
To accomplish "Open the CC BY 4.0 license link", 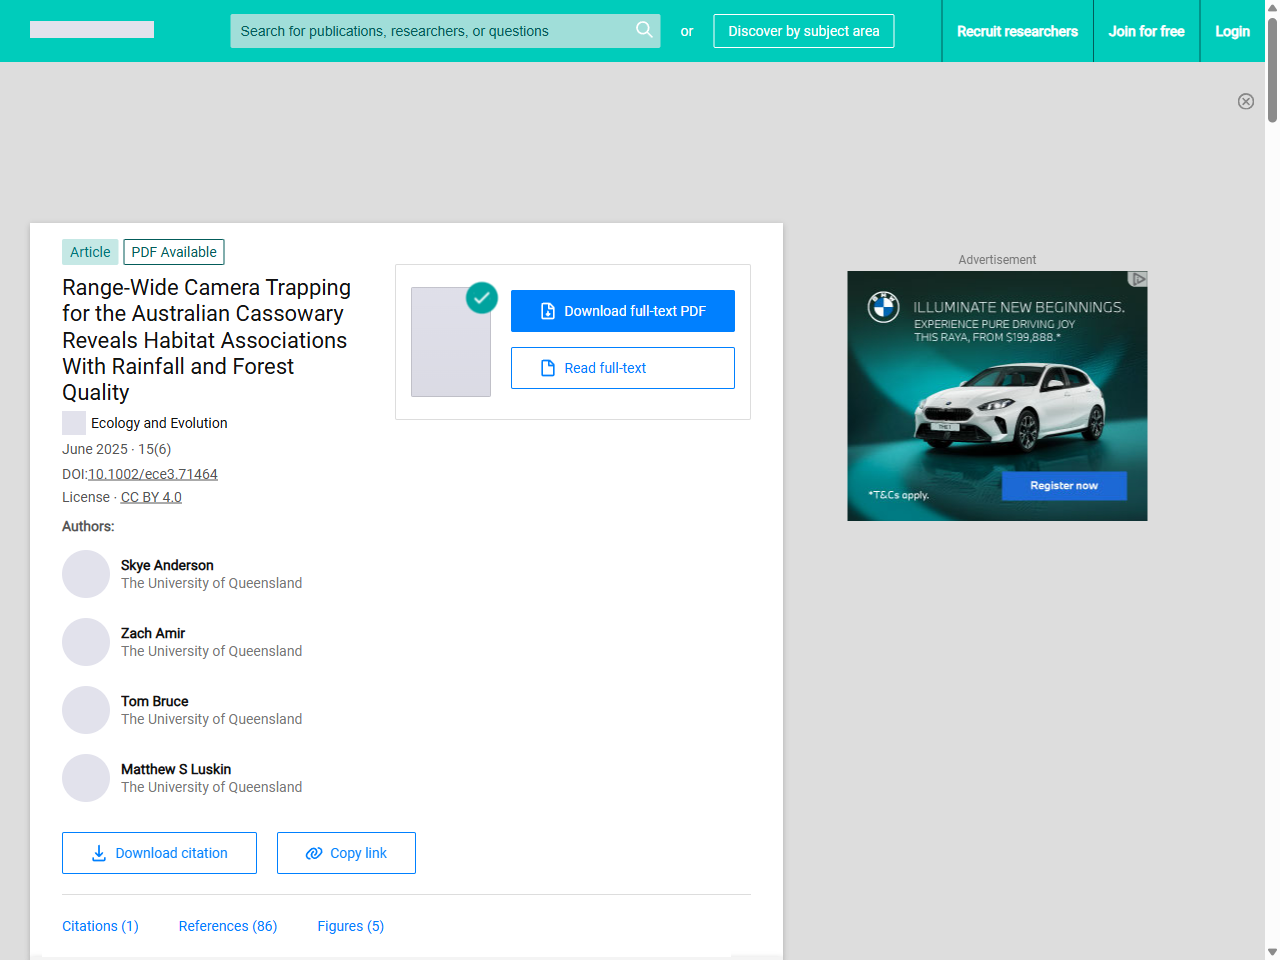I will click(151, 497).
